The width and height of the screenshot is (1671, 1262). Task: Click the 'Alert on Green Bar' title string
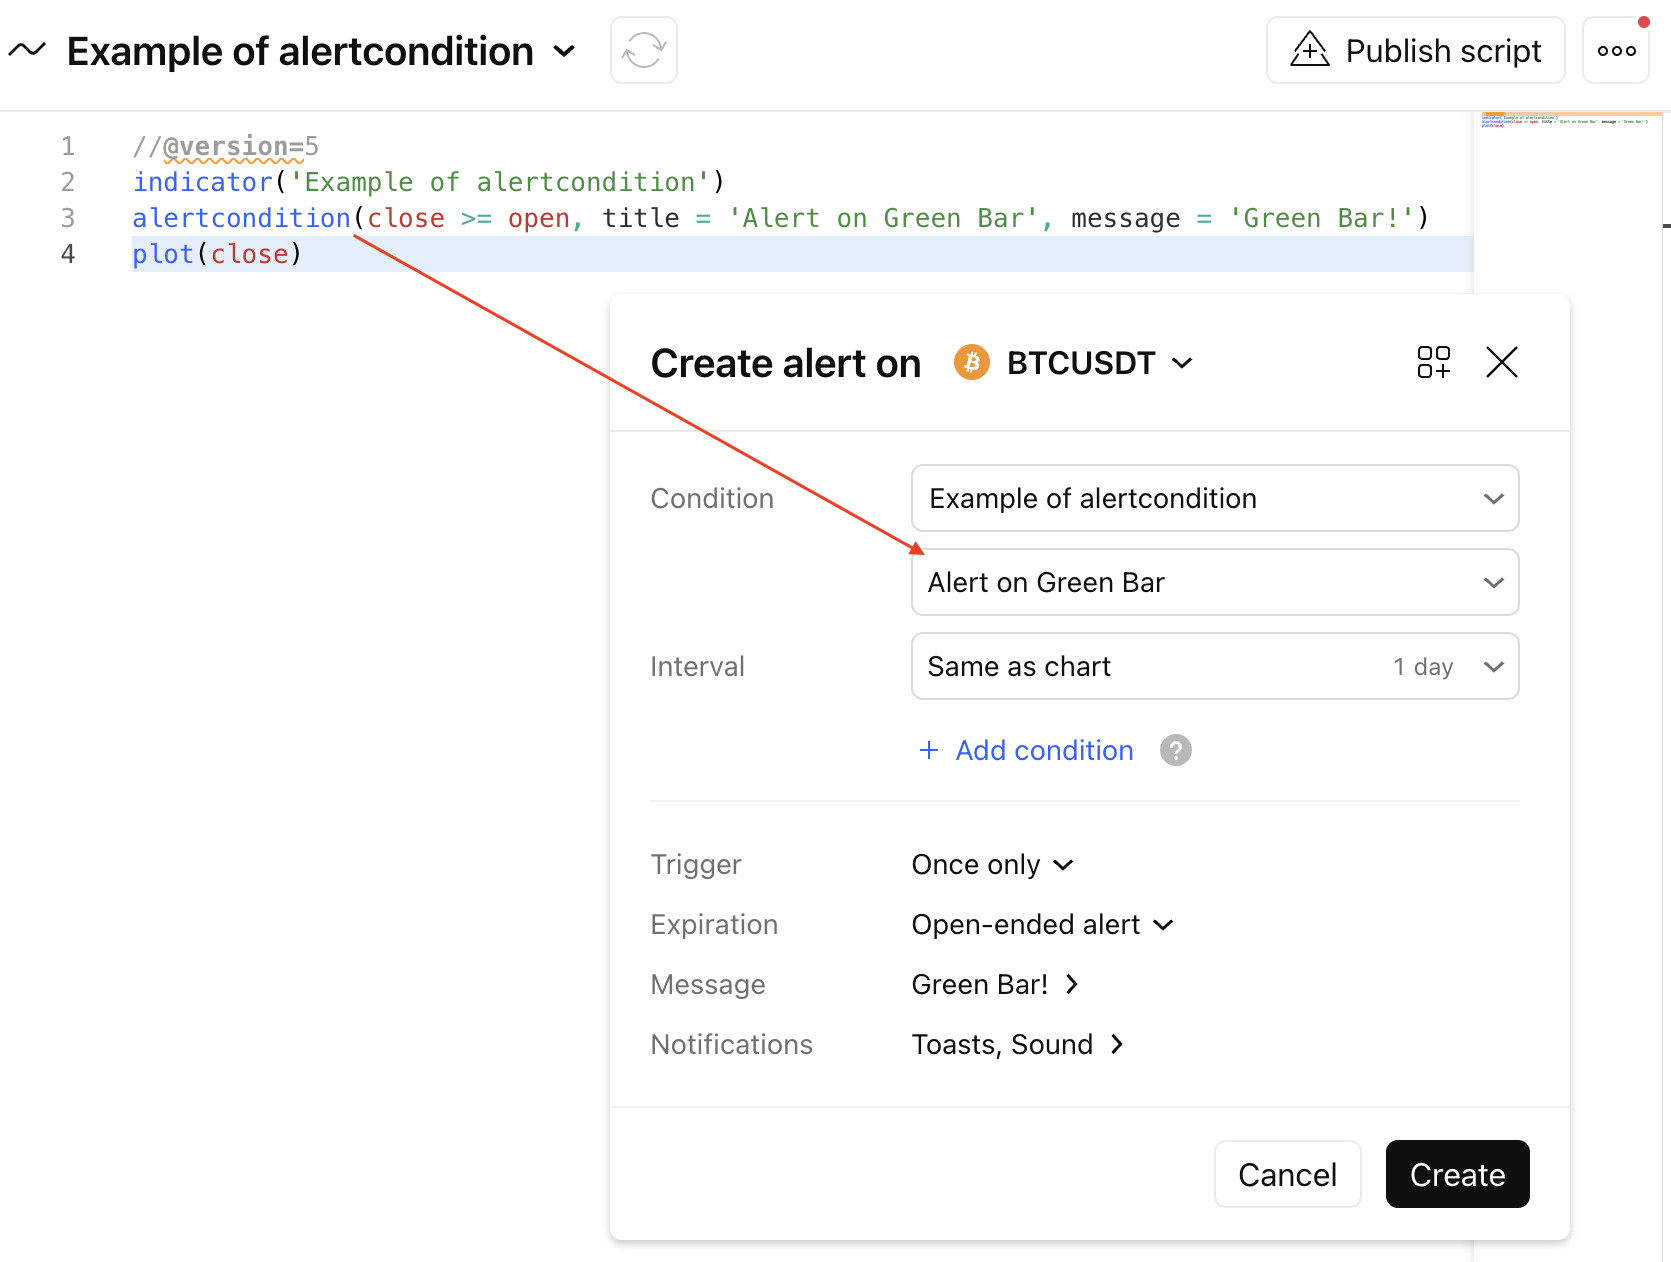pos(884,218)
